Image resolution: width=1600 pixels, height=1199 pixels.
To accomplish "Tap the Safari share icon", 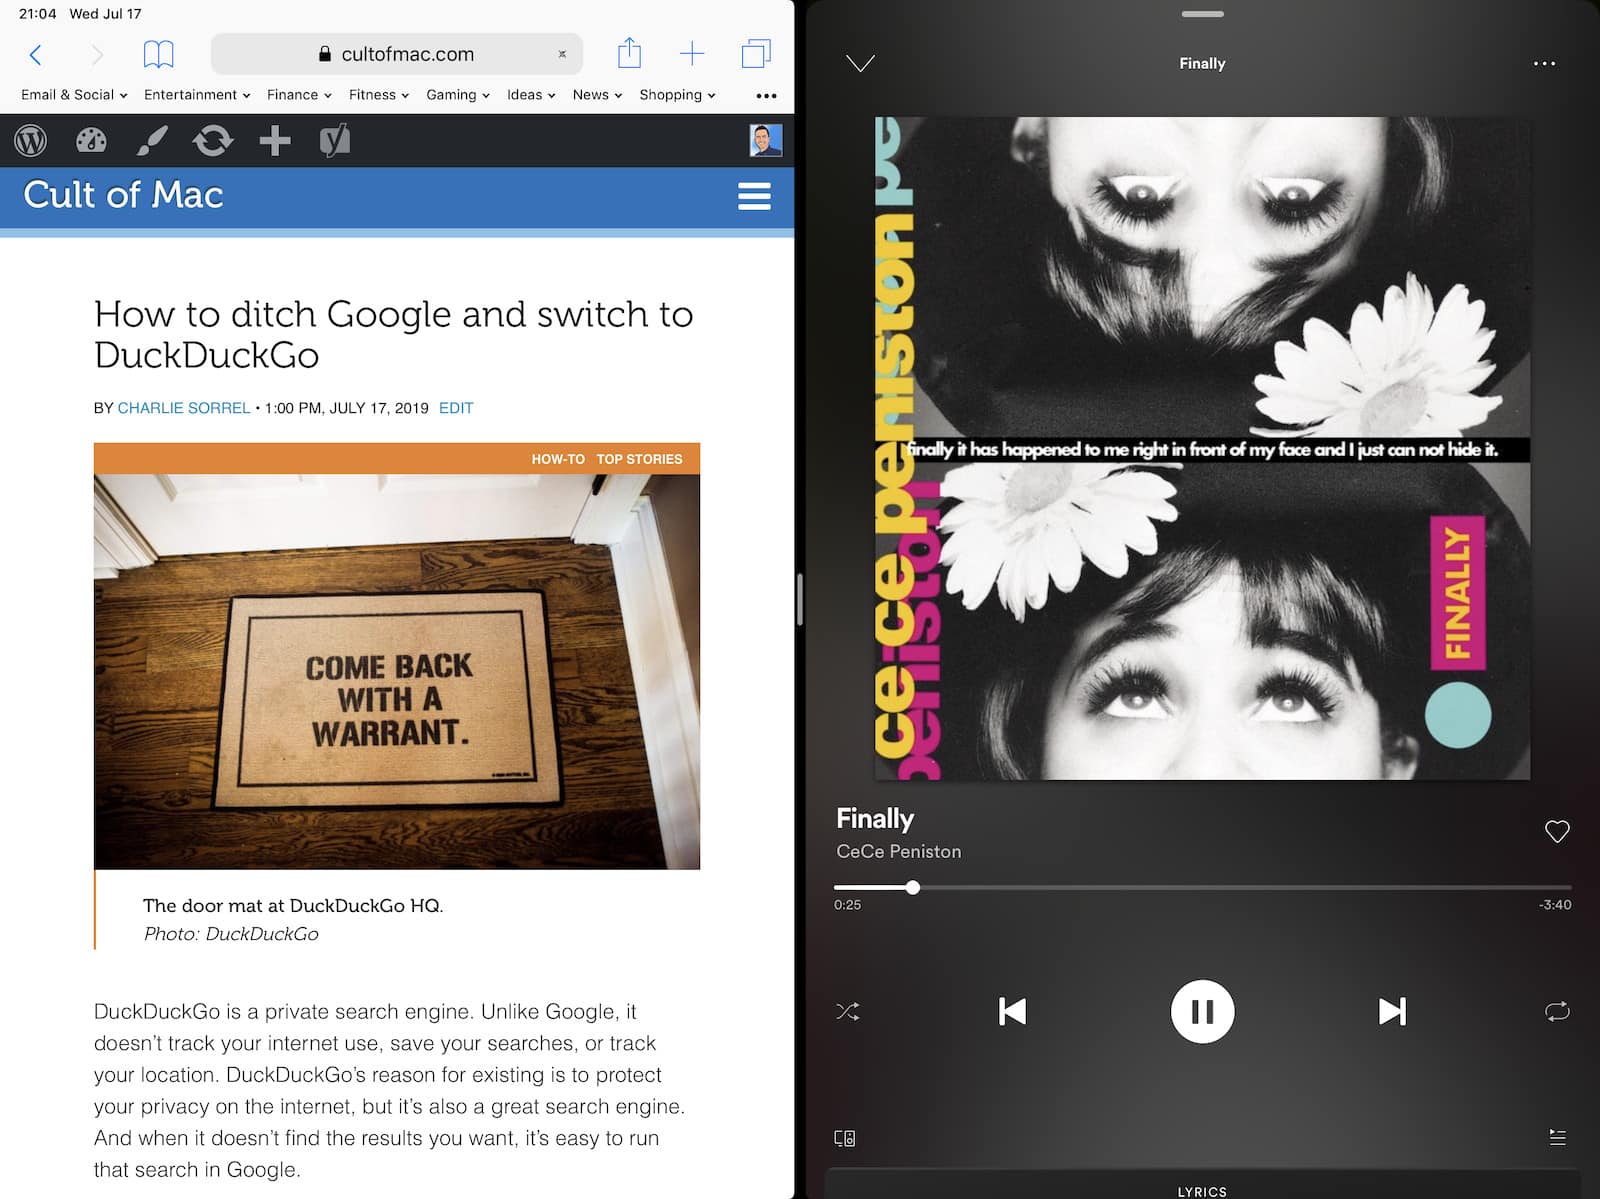I will point(629,54).
